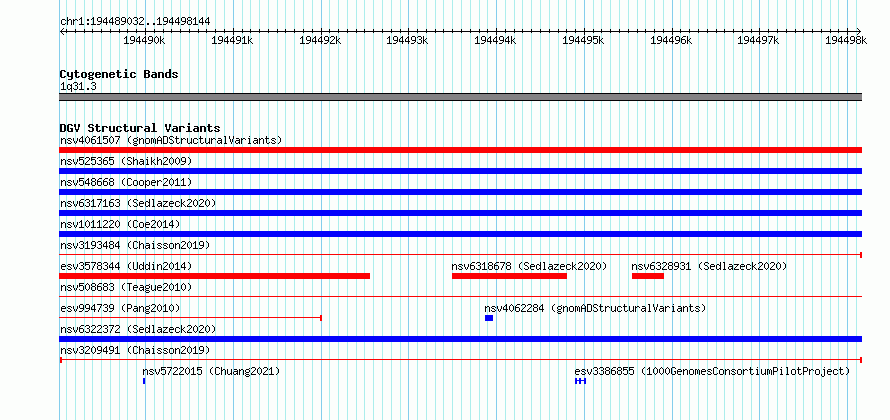890x420 pixels.
Task: Click the blue bar under nsv6317163
Action: coord(460,213)
